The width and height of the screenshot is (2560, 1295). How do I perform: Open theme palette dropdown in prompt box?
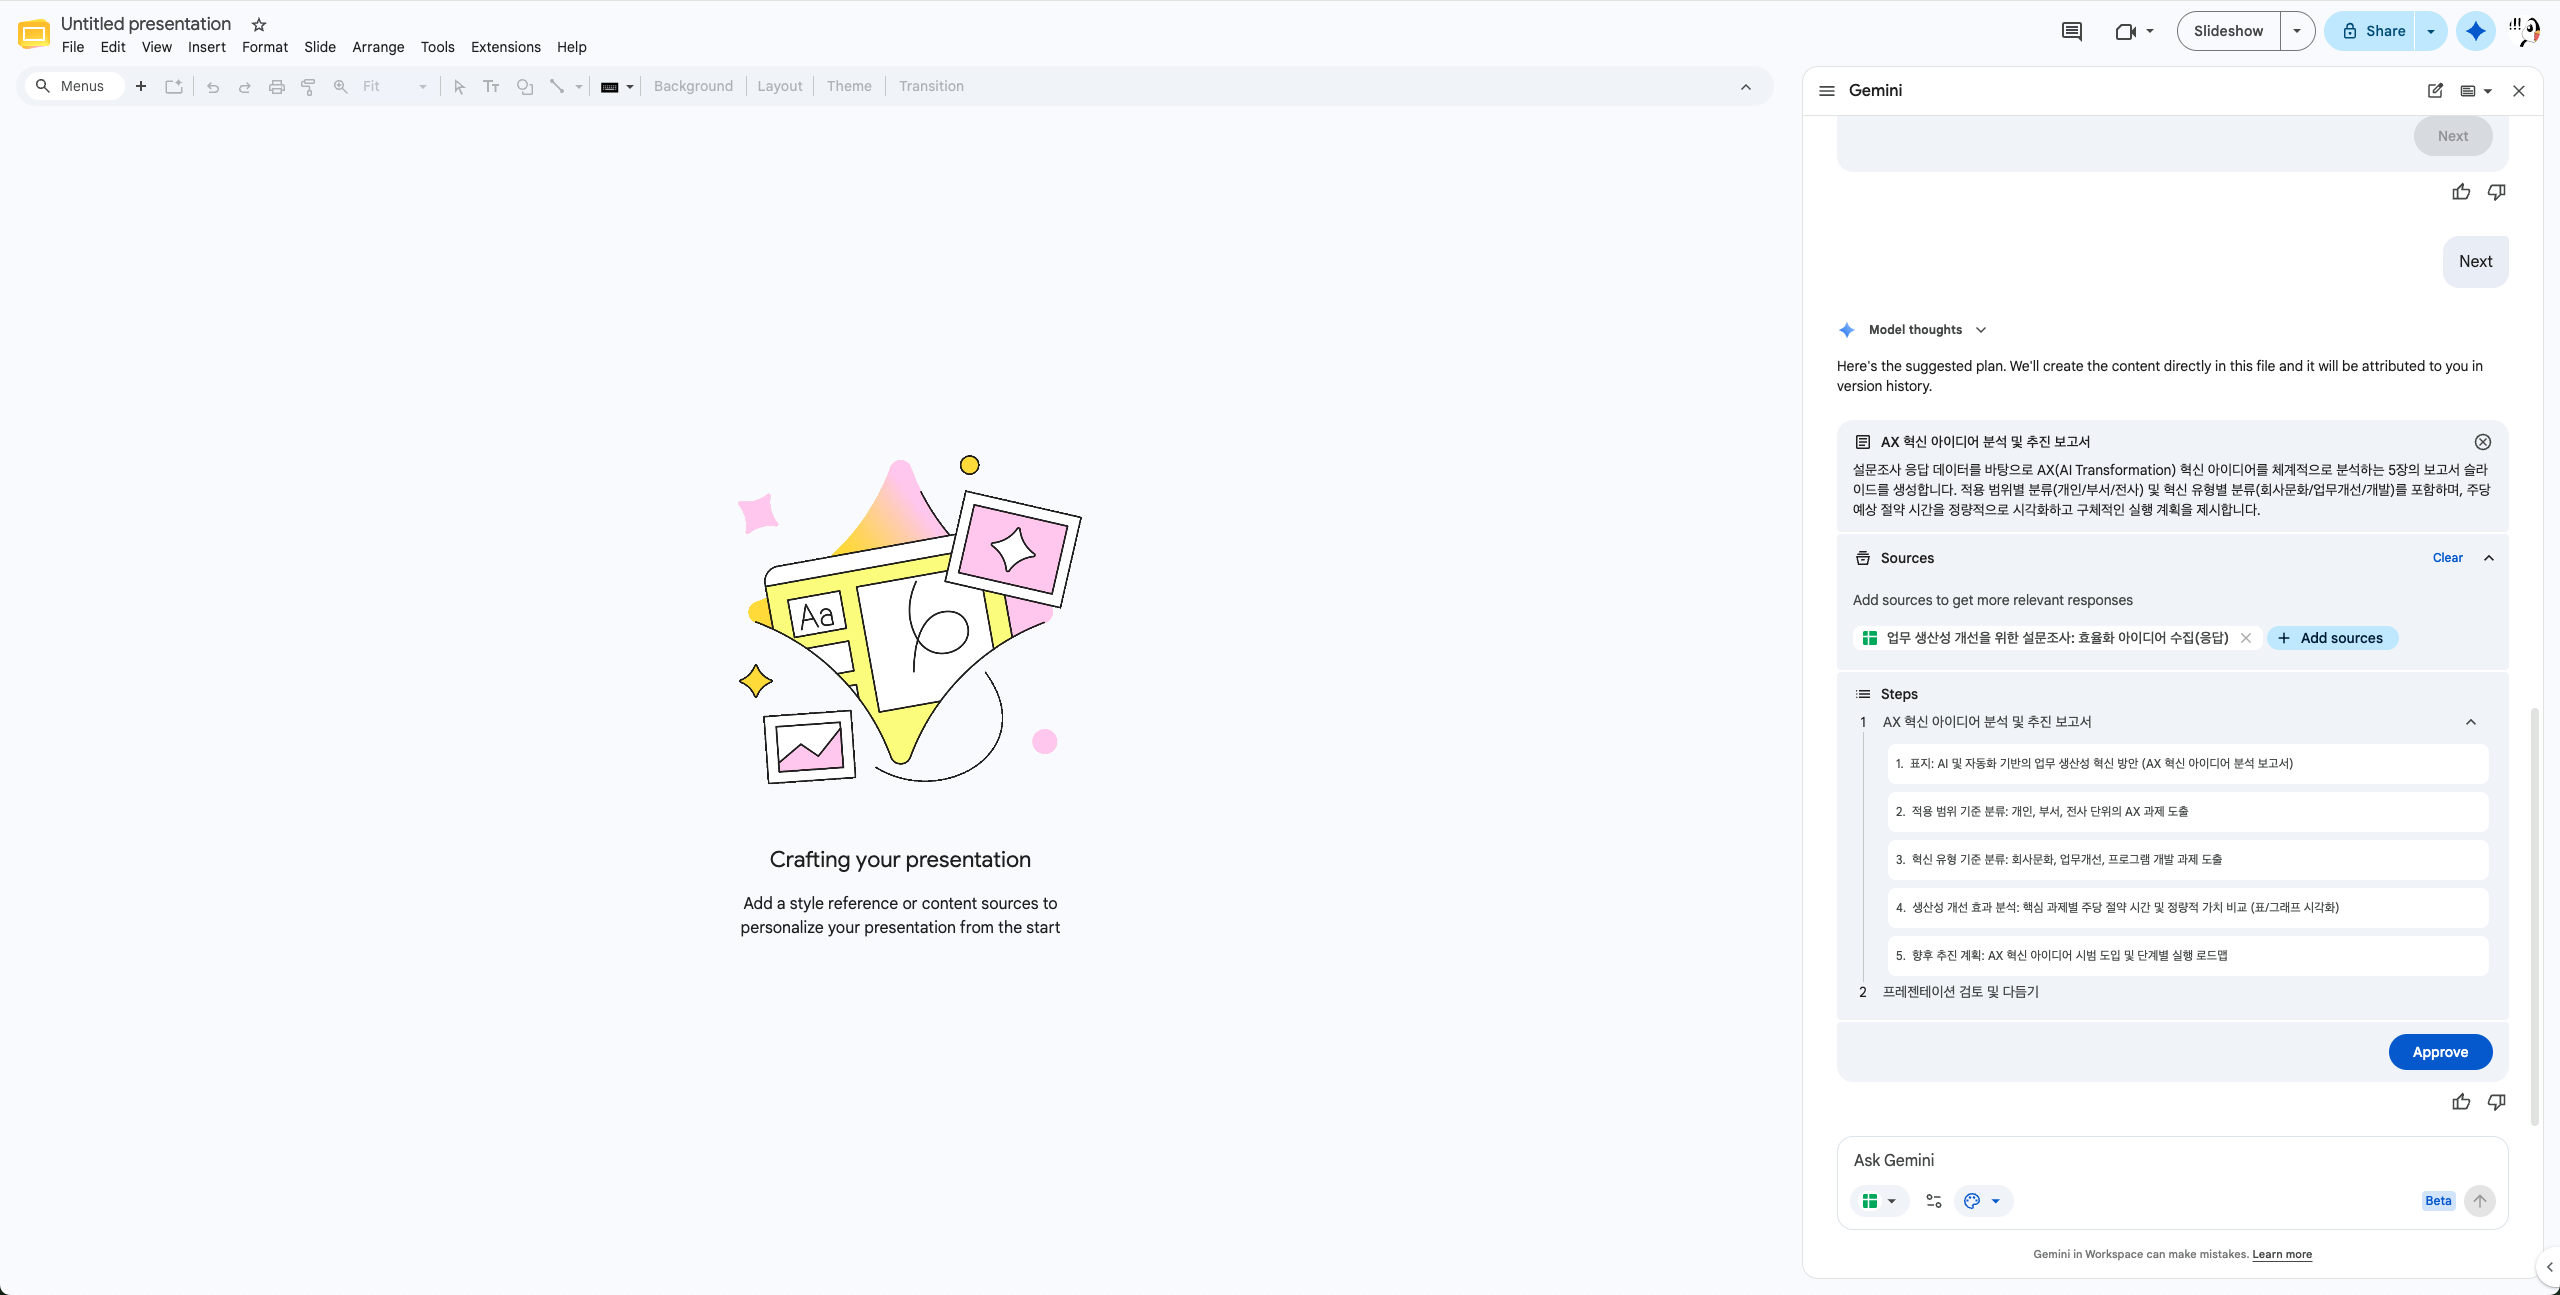[x=1983, y=1201]
